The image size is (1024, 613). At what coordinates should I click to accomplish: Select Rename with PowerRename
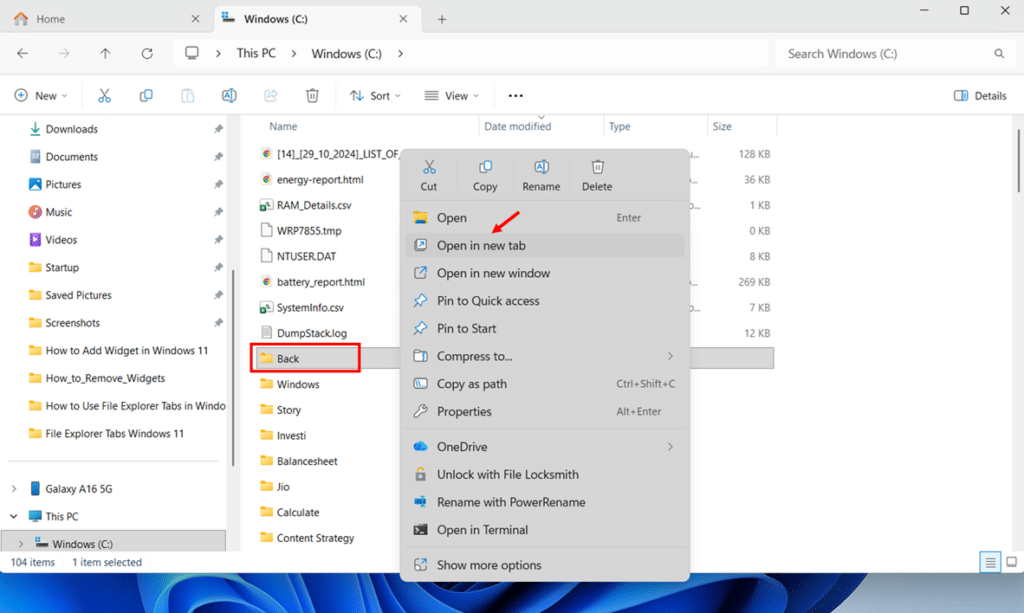[x=545, y=503]
